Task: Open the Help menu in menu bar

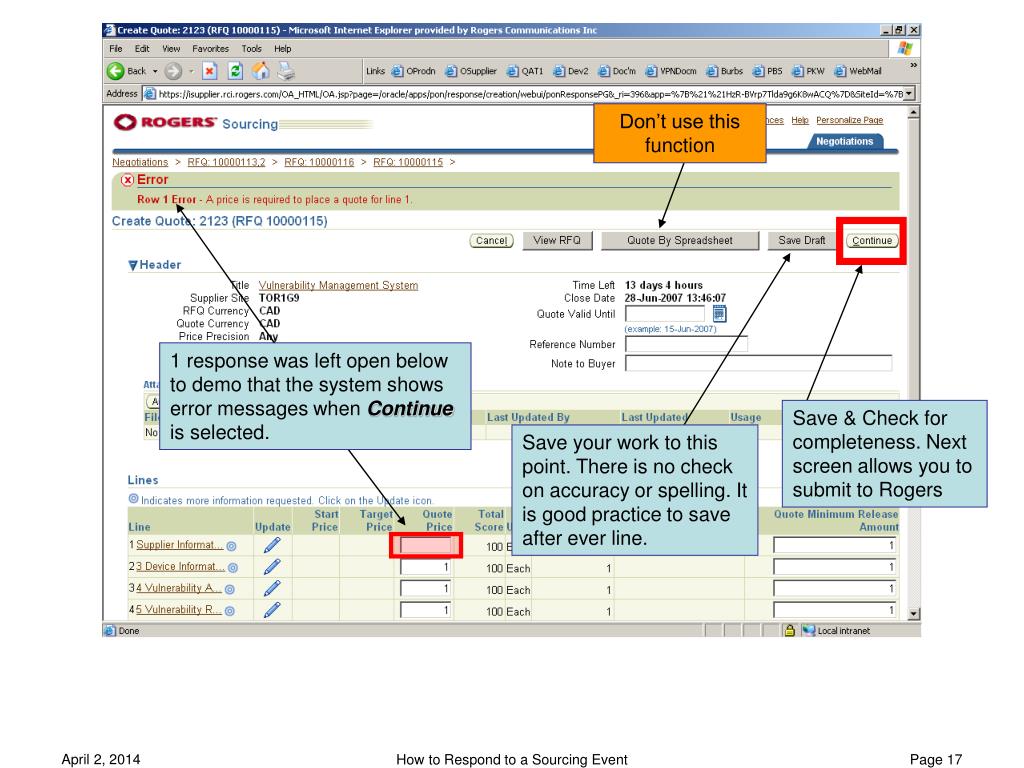Action: click(283, 49)
